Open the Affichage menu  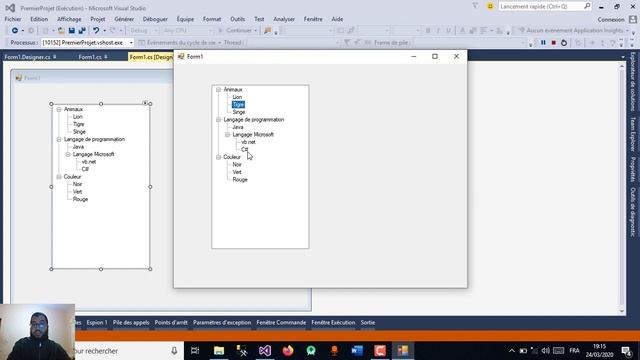click(69, 19)
